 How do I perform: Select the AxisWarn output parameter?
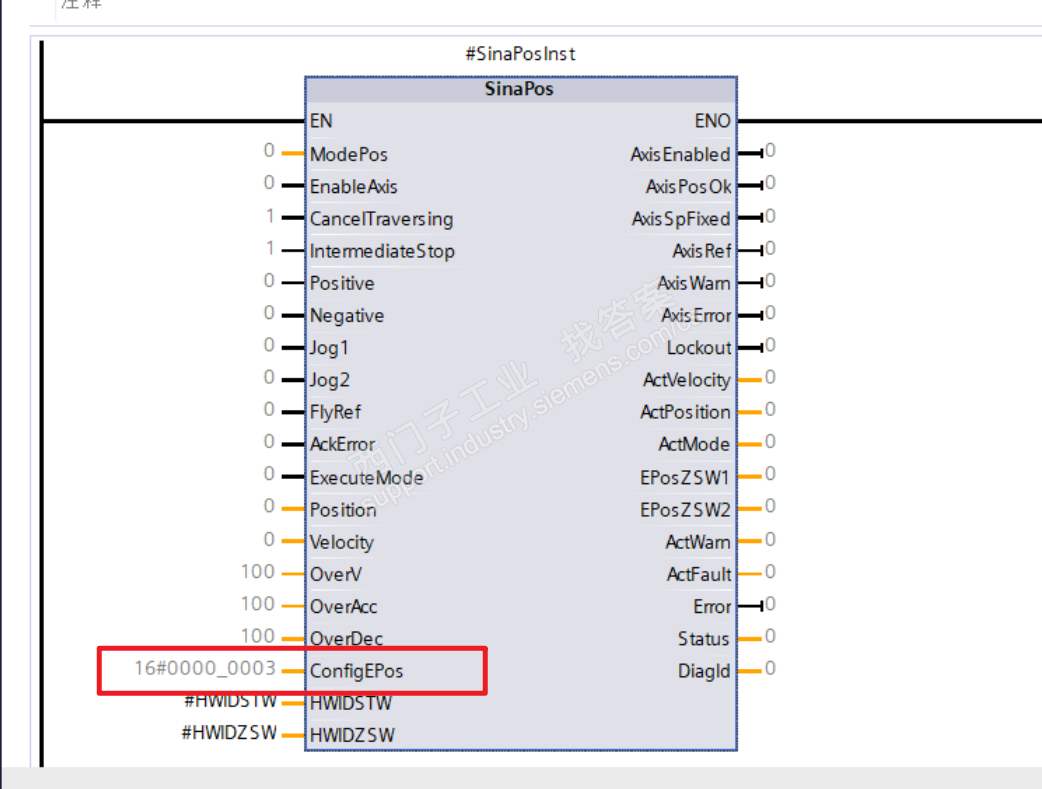click(694, 283)
